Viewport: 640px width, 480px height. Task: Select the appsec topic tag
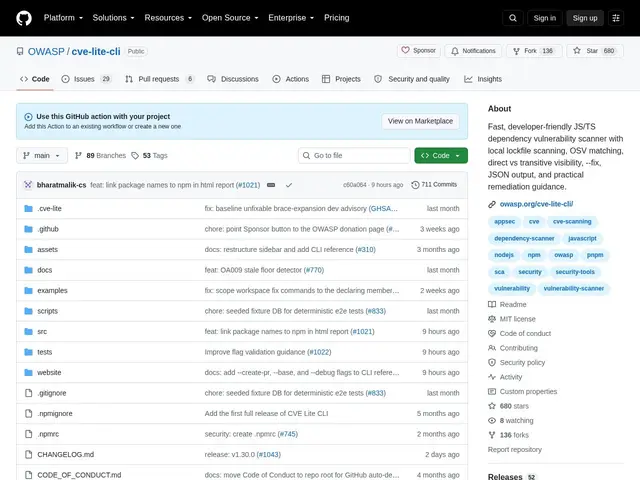click(x=504, y=222)
